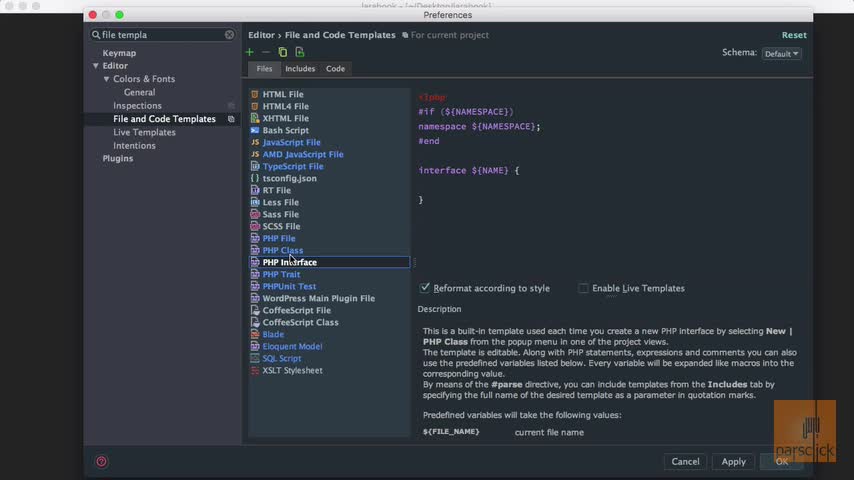This screenshot has height=480, width=854.
Task: Select Keymap in the settings tree
Action: [119, 53]
